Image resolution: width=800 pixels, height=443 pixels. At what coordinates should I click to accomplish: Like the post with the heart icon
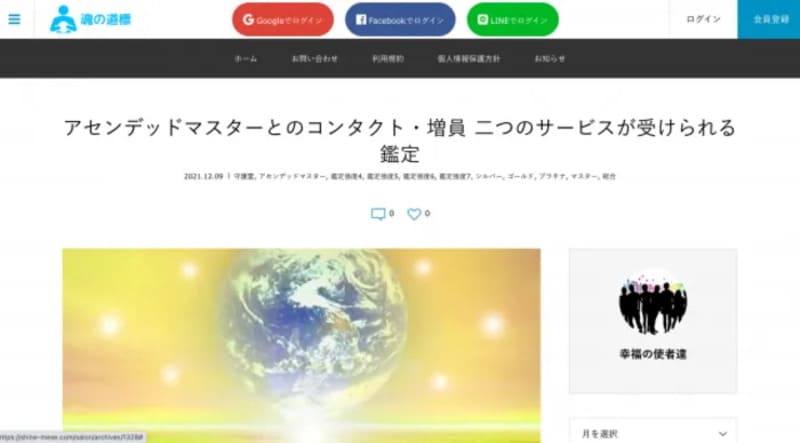coord(414,214)
